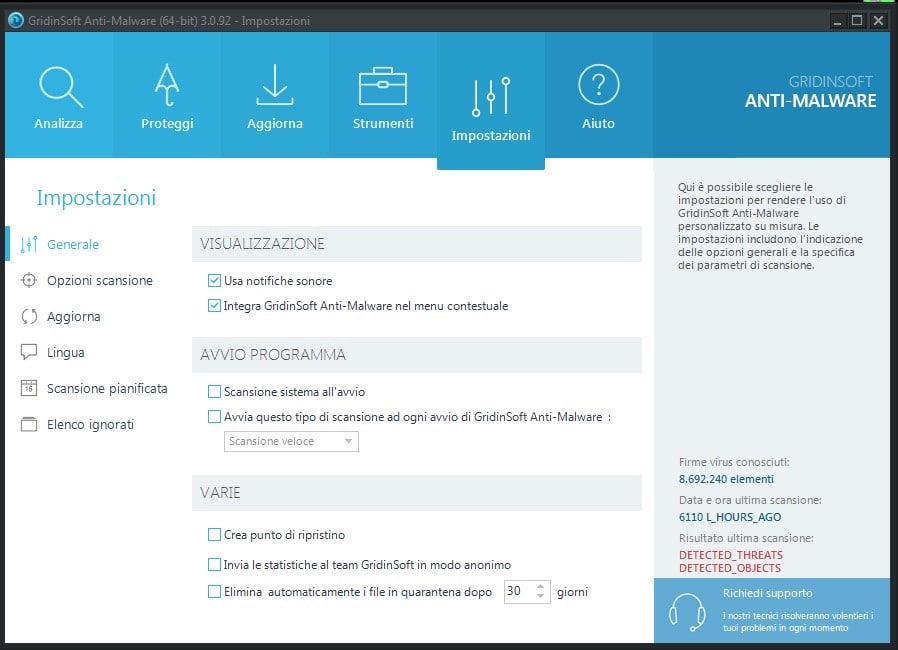Viewport: 898px width, 650px height.
Task: Click the Firme virus conosciuti label
Action: (x=734, y=462)
